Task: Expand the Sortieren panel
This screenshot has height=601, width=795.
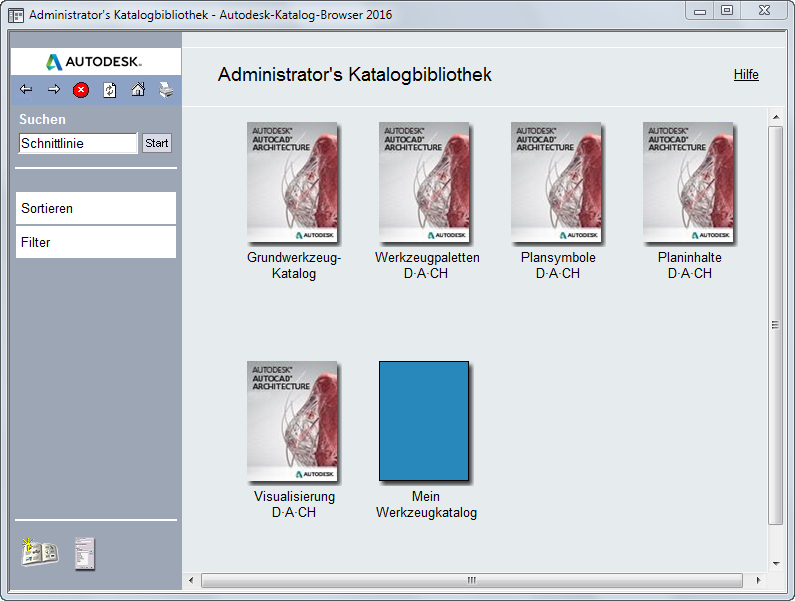Action: tap(96, 208)
